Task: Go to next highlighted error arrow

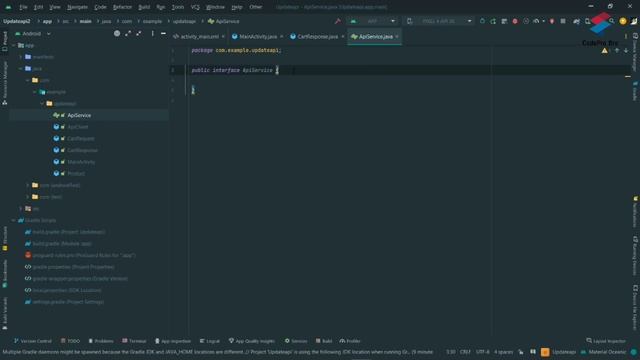Action: pyautogui.click(x=626, y=51)
